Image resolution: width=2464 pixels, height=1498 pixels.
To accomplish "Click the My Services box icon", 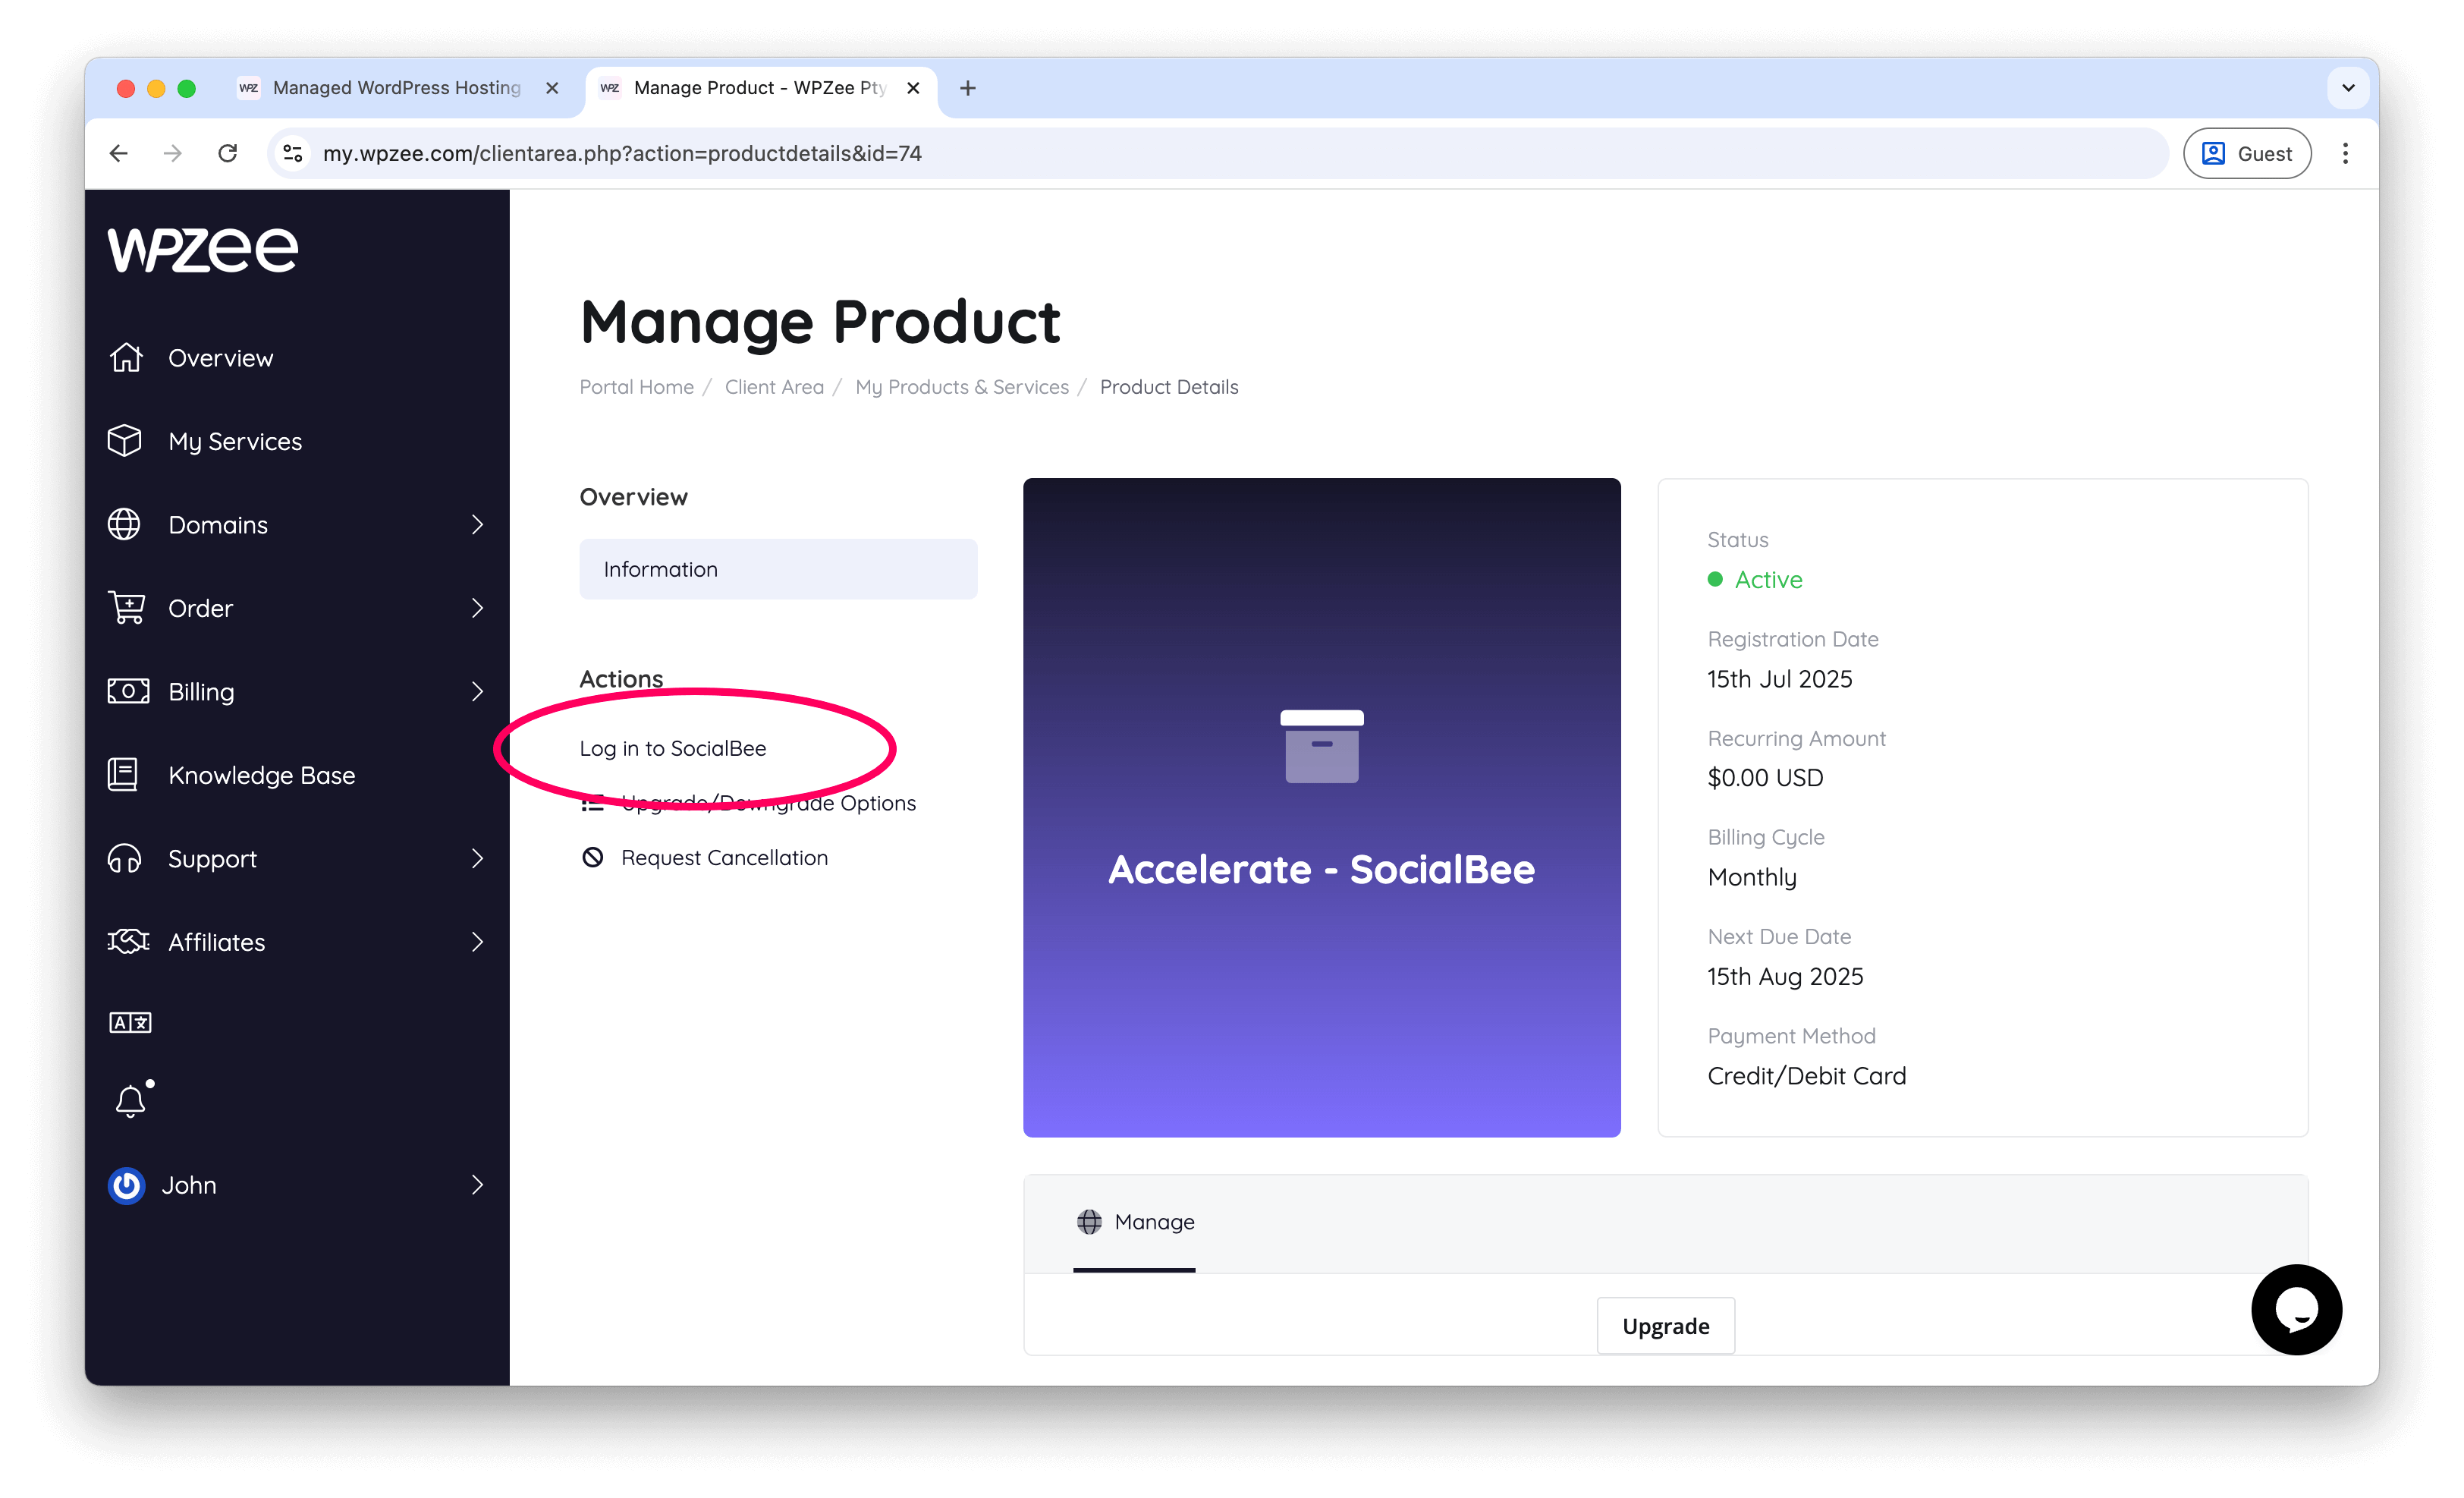I will [125, 441].
